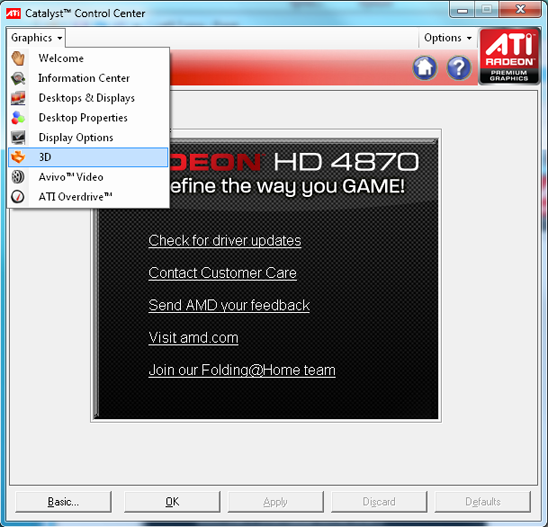Click the Desktop Properties colored balls icon
Viewport: 548px width, 527px height.
pyautogui.click(x=18, y=118)
